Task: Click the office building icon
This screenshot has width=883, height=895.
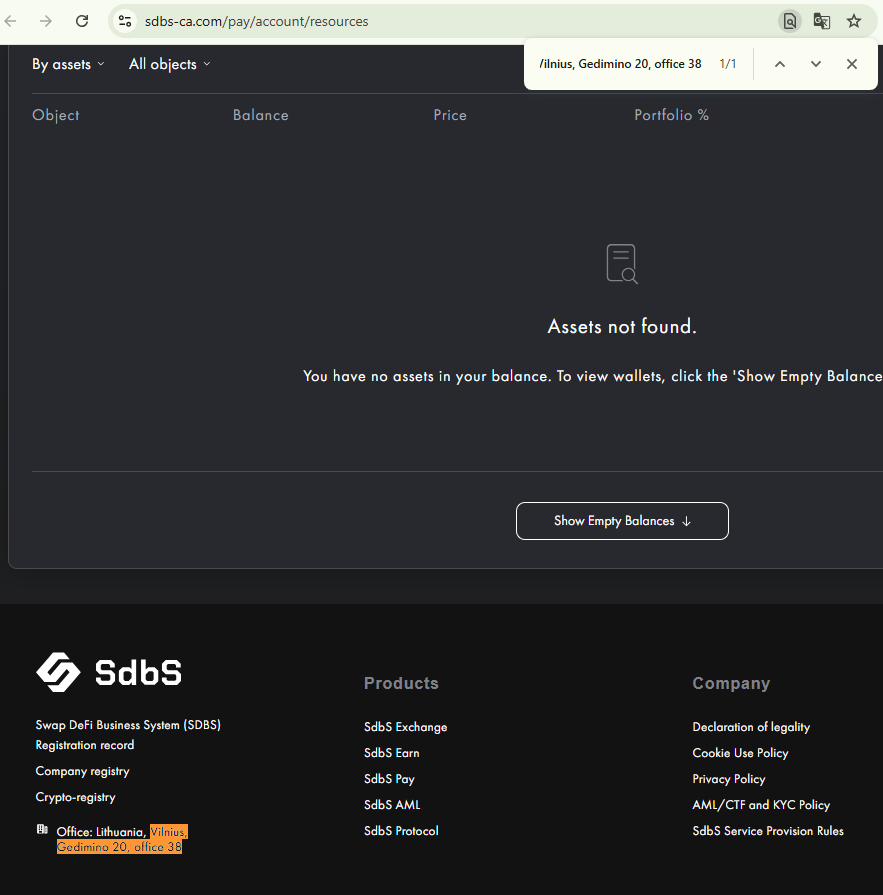Action: [x=42, y=829]
